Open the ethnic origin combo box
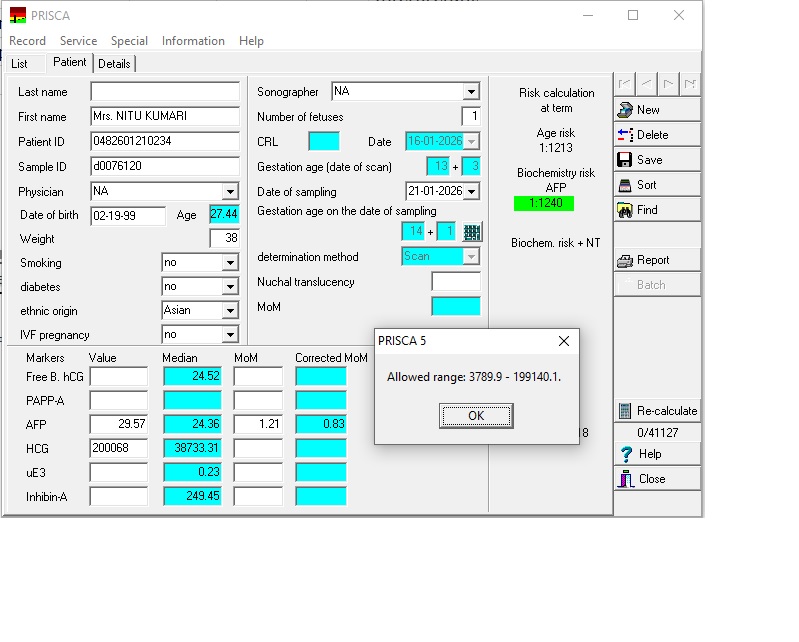This screenshot has width=799, height=642. [230, 311]
